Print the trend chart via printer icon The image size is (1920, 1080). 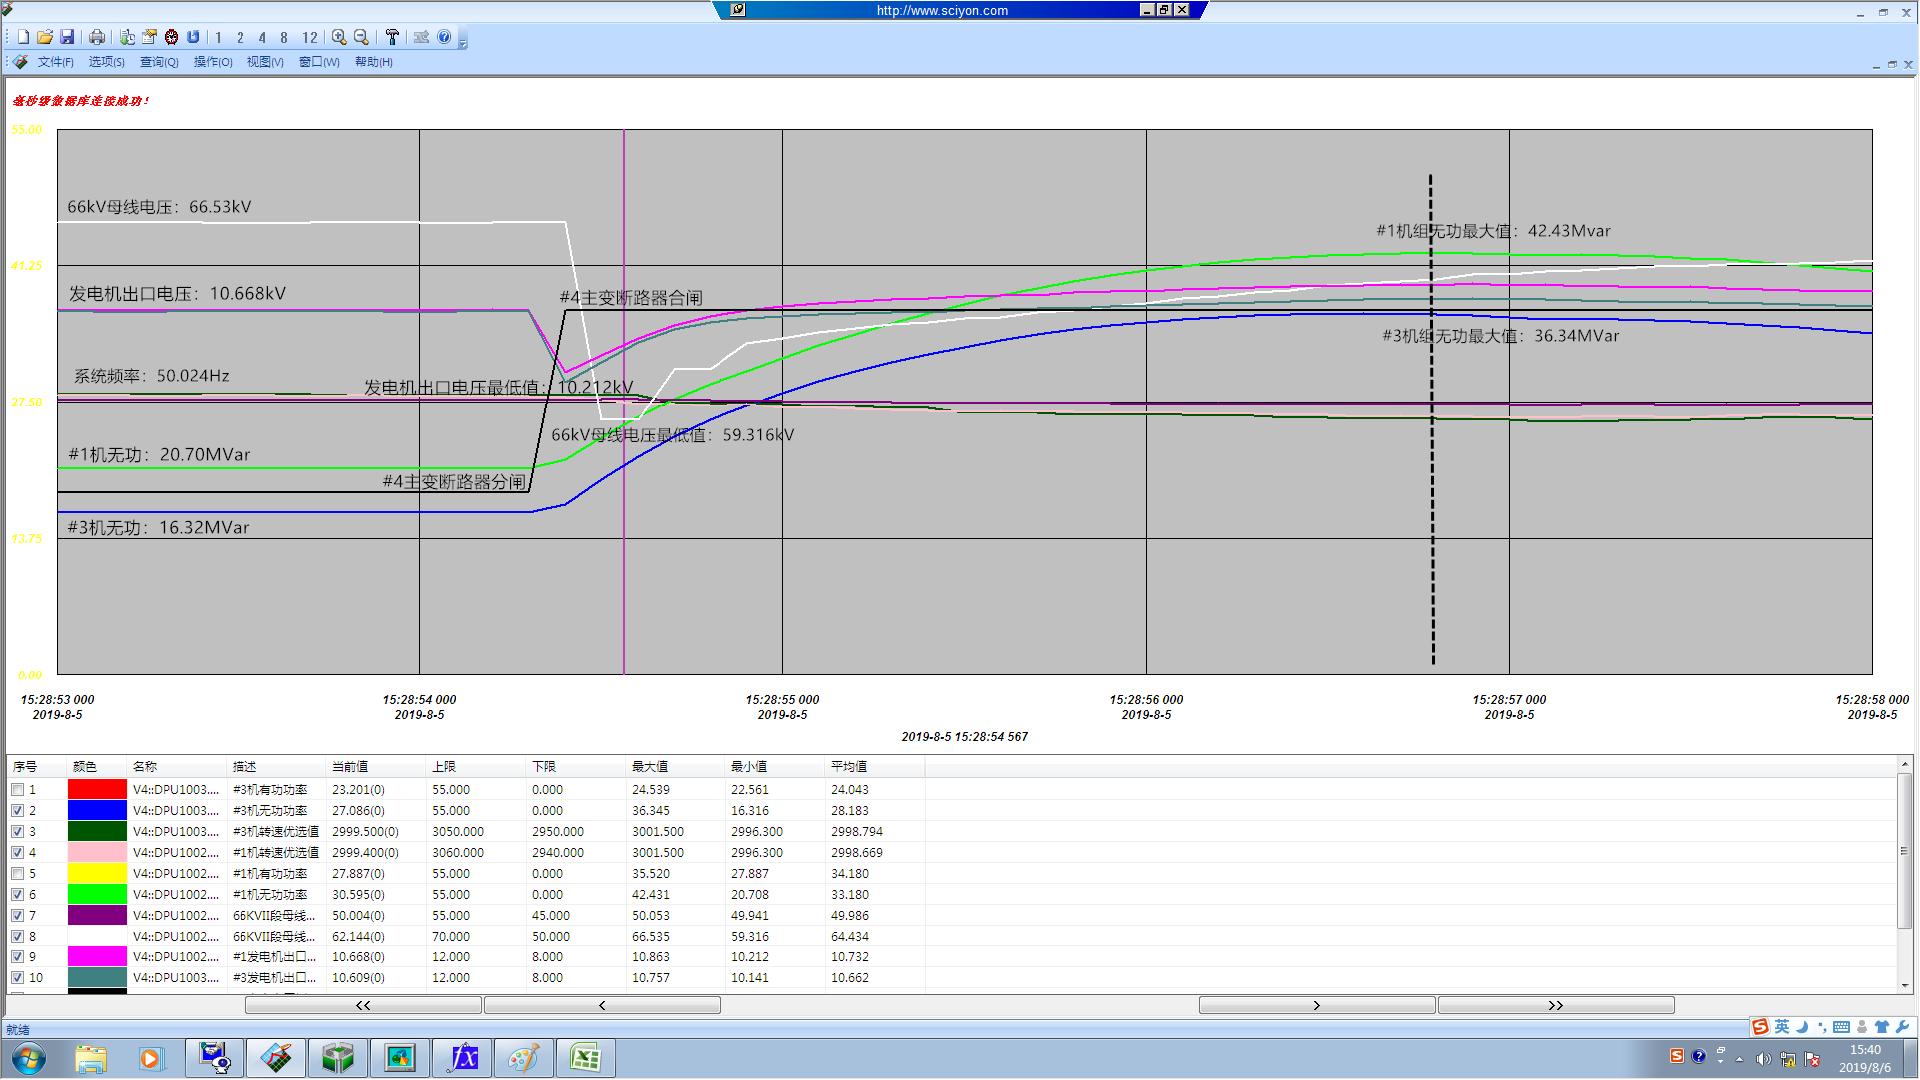(97, 37)
